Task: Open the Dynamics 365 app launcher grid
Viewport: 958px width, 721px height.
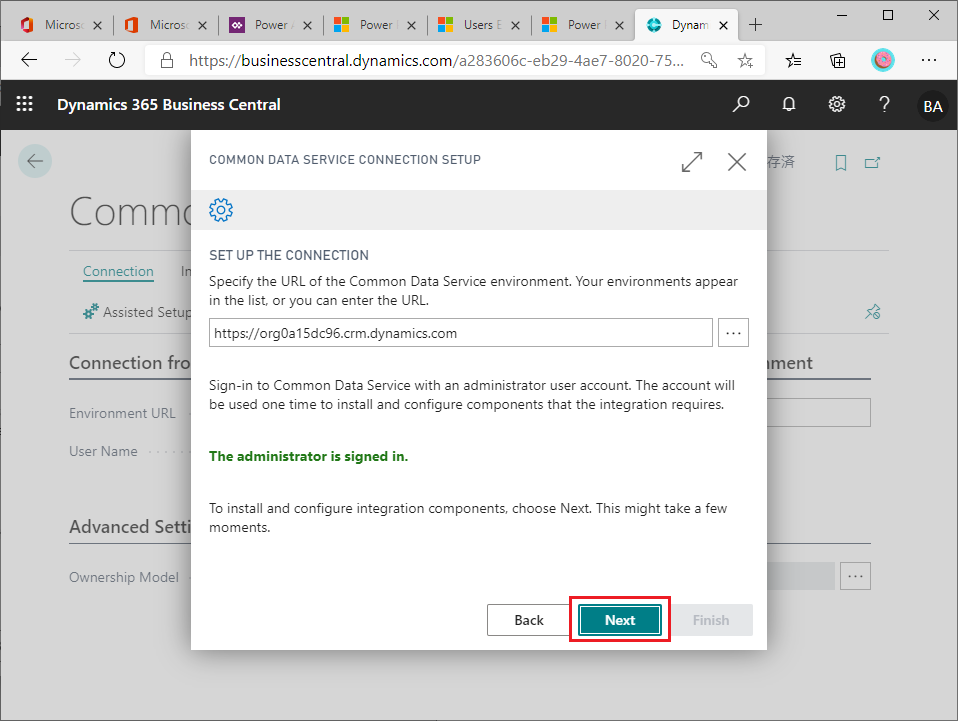Action: [24, 104]
